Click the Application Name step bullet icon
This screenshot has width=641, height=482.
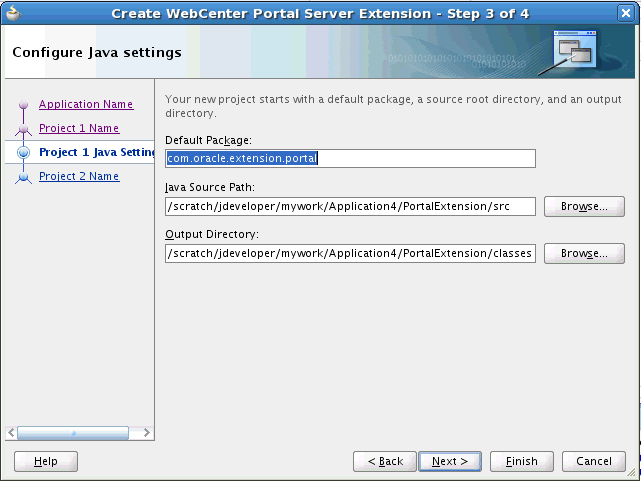point(23,104)
